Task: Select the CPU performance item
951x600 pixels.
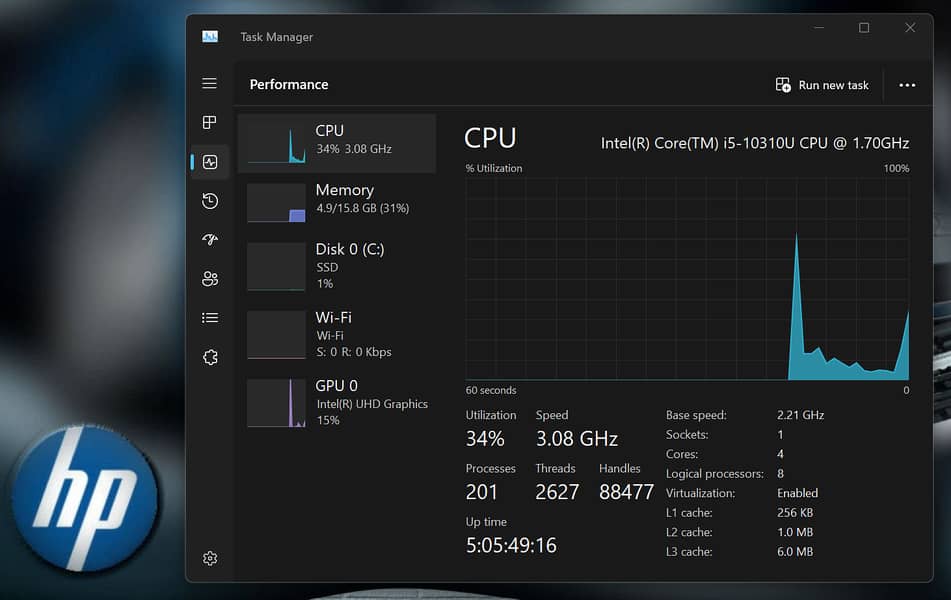Action: pos(337,140)
